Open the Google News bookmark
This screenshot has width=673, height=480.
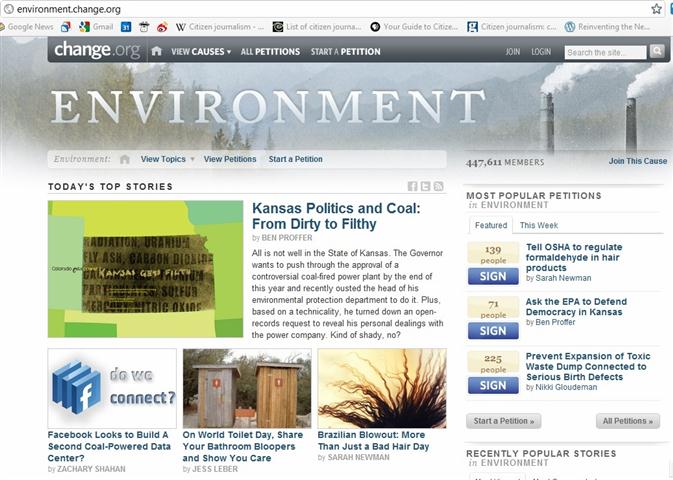(27, 27)
